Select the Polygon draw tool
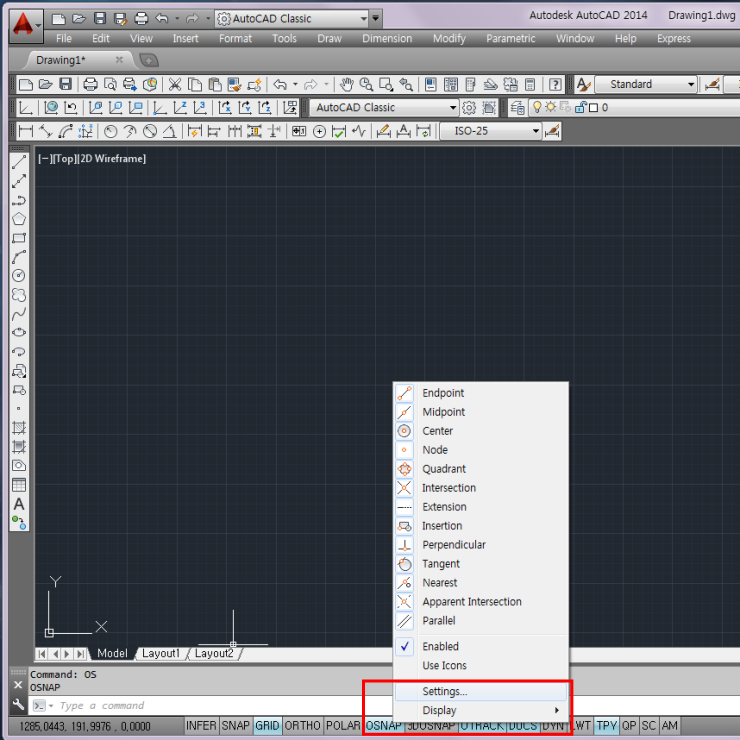Viewport: 740px width, 740px height. click(19, 219)
